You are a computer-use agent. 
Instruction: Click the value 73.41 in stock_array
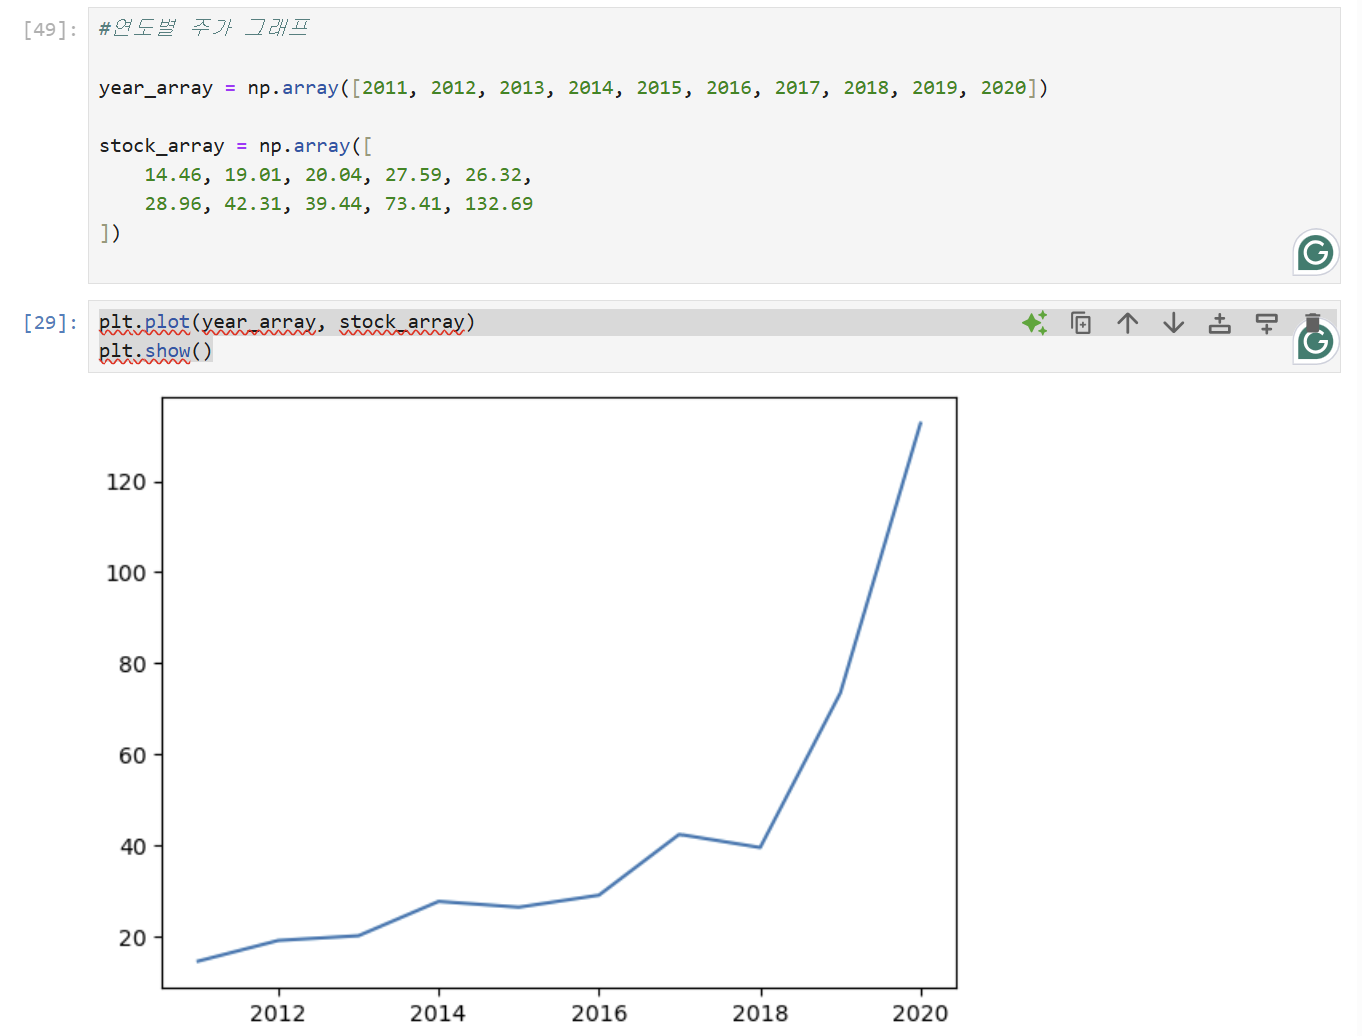(413, 204)
